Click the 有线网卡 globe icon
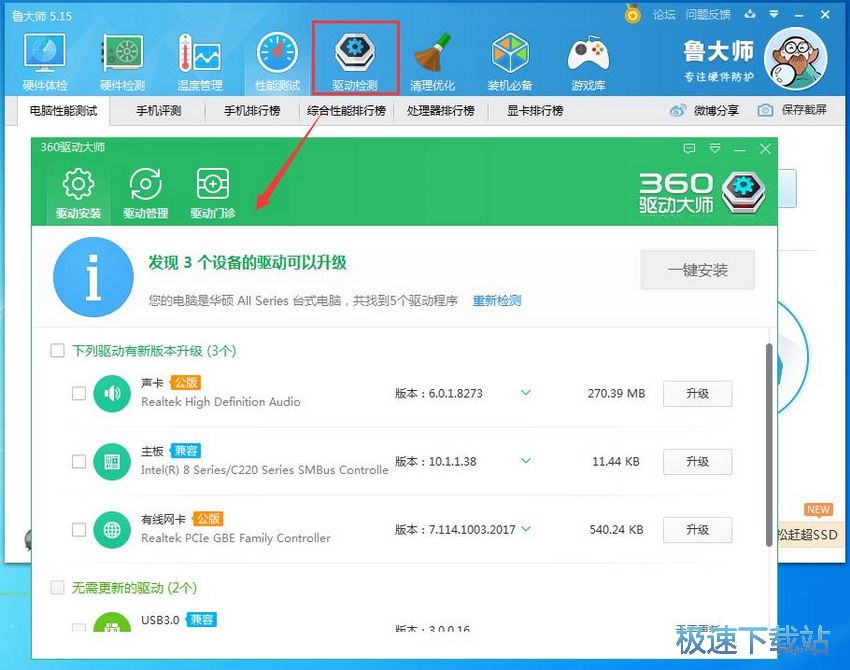 tap(112, 530)
